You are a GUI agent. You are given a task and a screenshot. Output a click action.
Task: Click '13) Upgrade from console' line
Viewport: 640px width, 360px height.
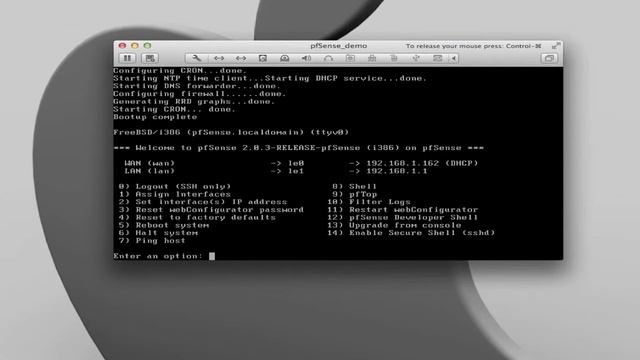[x=394, y=225]
